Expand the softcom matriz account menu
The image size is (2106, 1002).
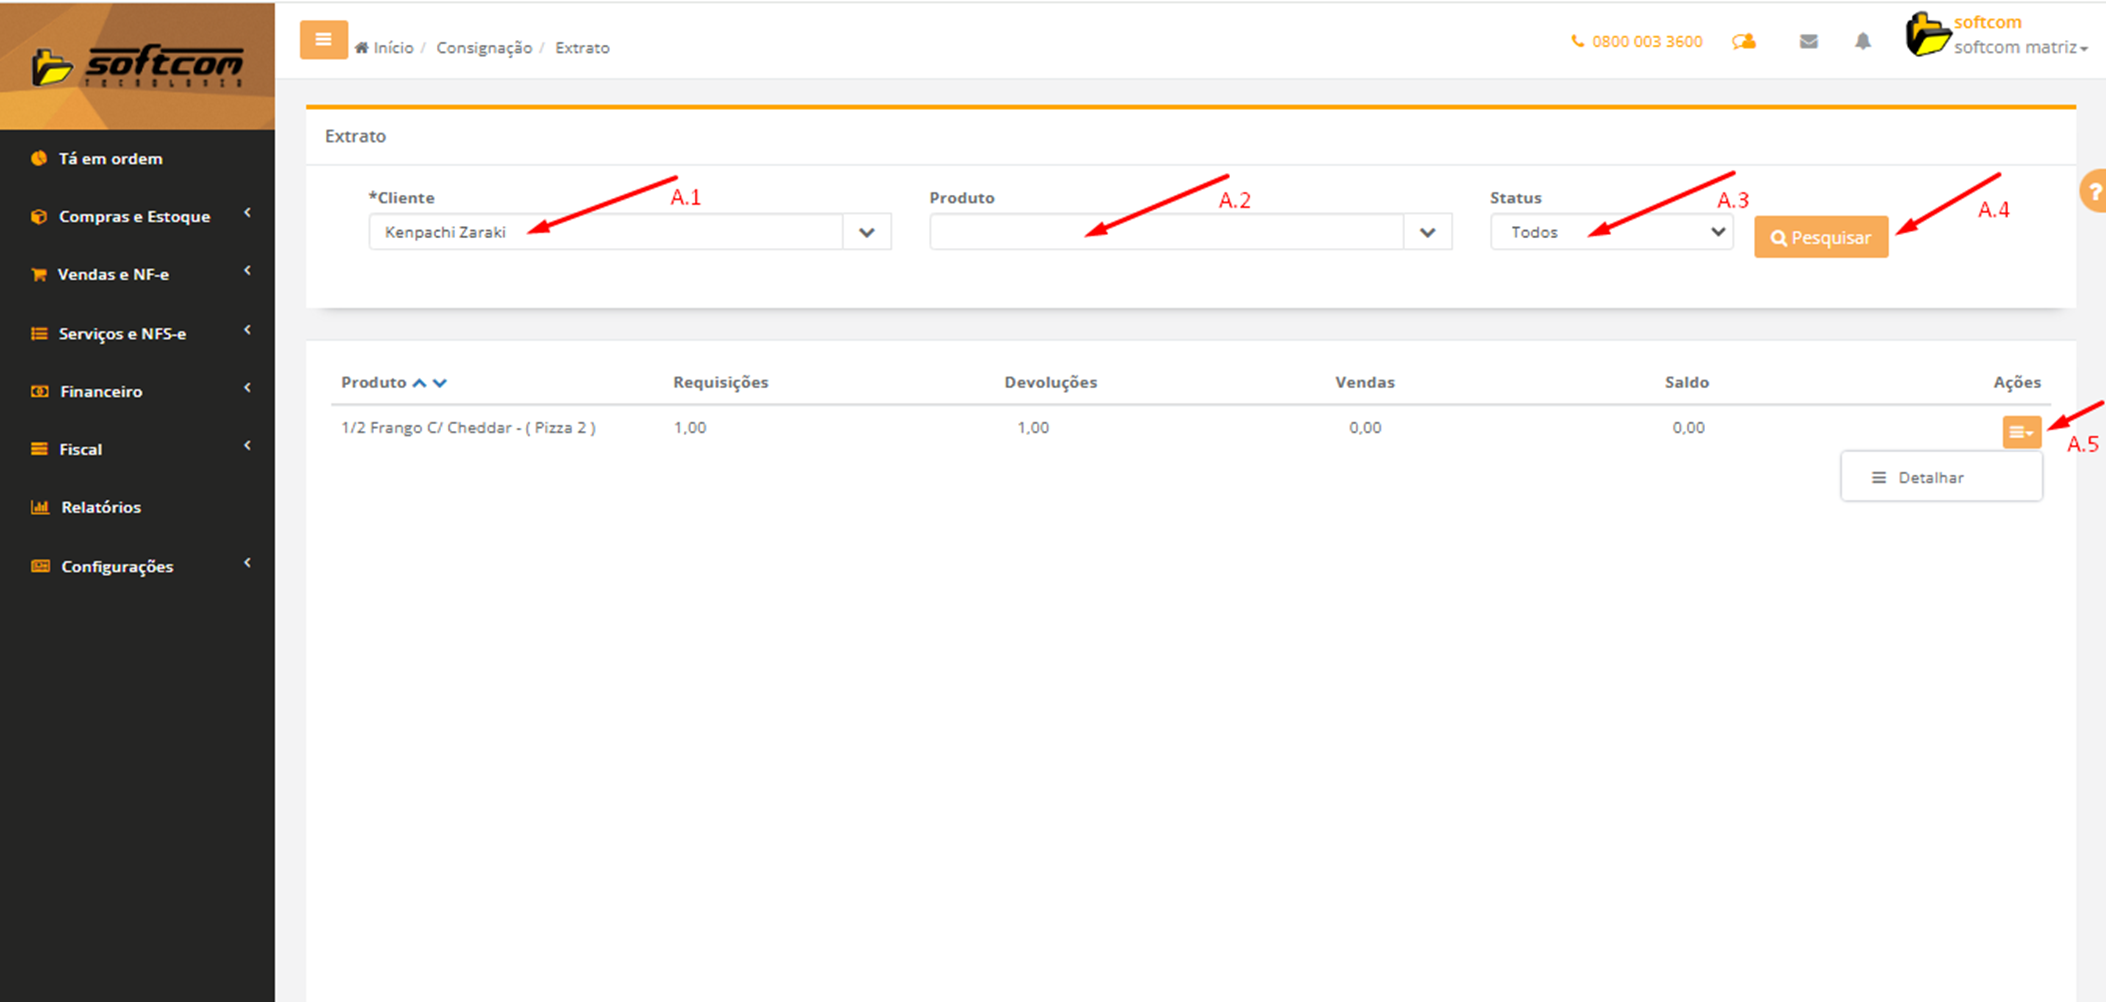[2019, 48]
